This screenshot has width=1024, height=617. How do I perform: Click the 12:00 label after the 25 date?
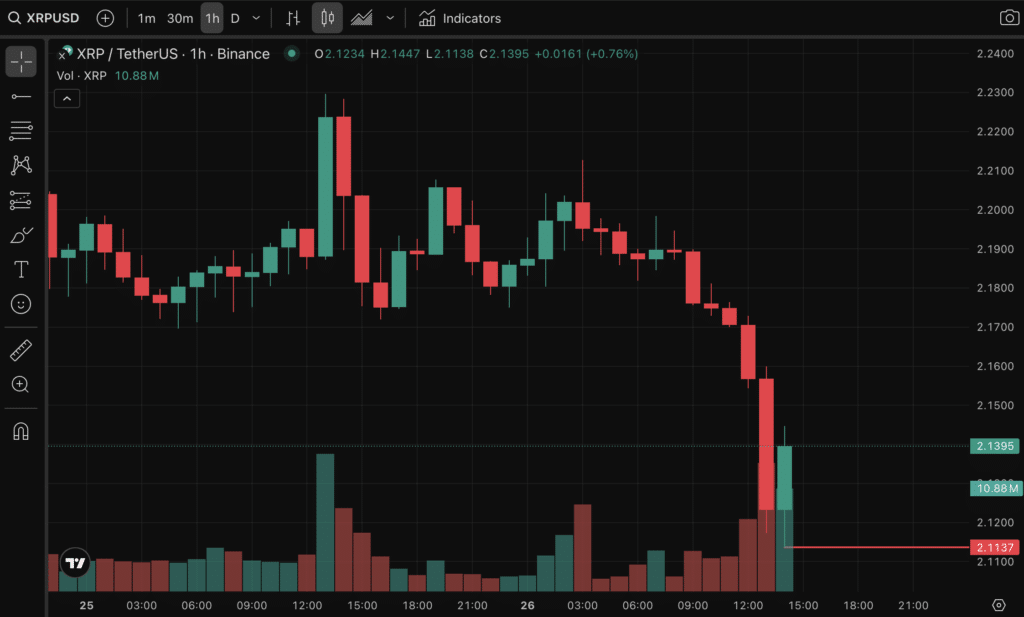307,605
